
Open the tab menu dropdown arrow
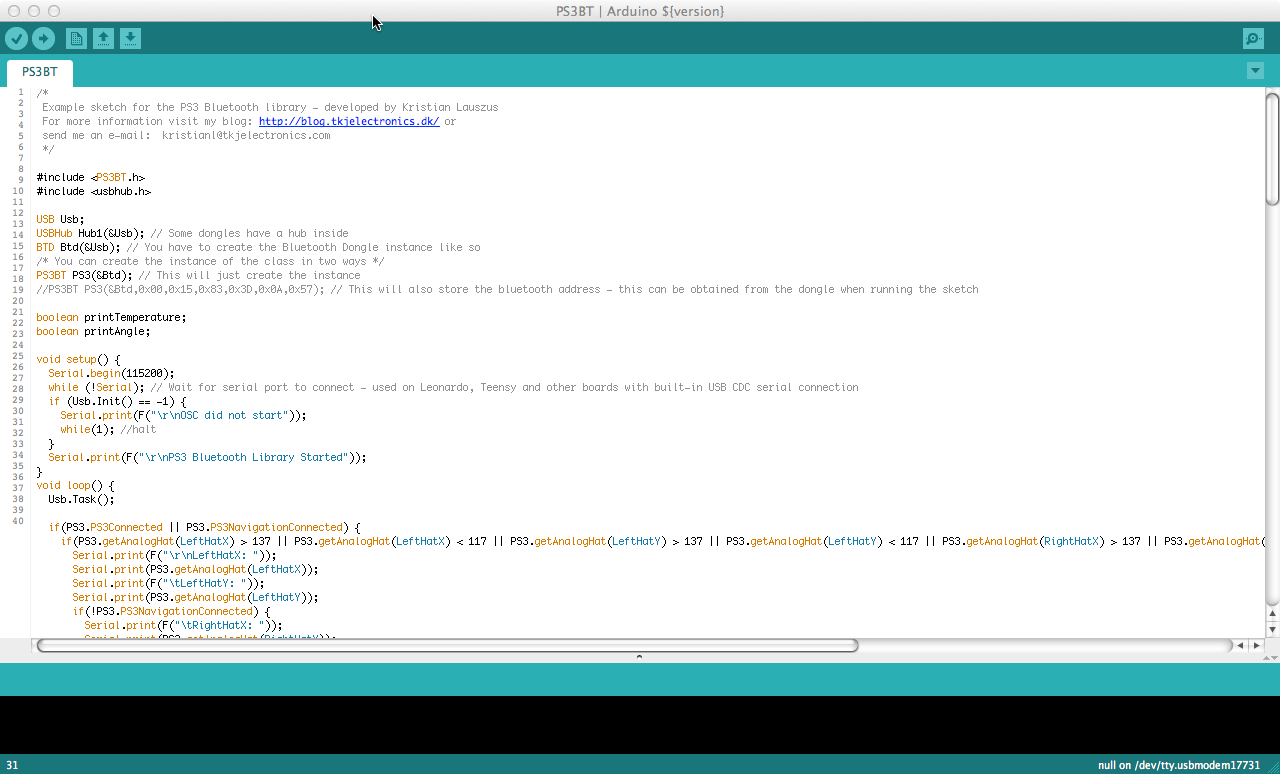1256,71
